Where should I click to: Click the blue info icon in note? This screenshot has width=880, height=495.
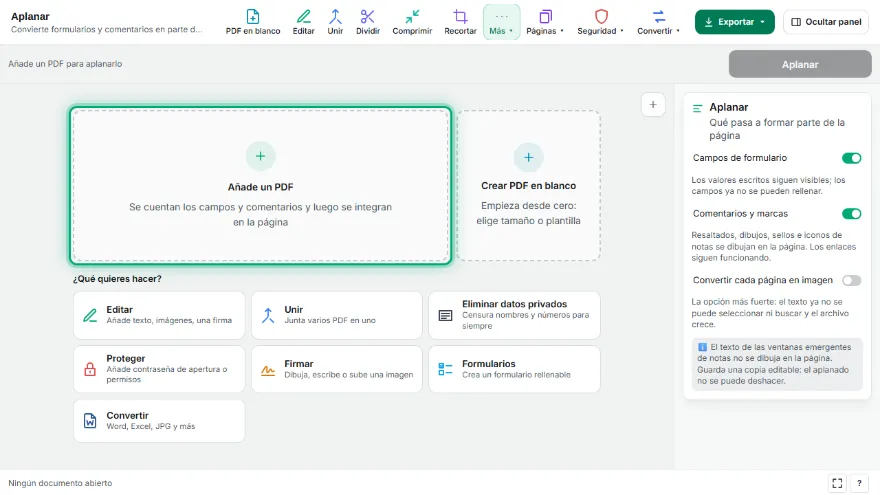click(702, 347)
